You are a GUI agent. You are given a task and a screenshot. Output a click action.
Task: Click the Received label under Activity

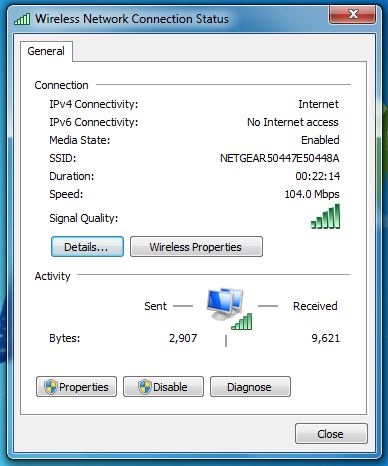point(315,306)
